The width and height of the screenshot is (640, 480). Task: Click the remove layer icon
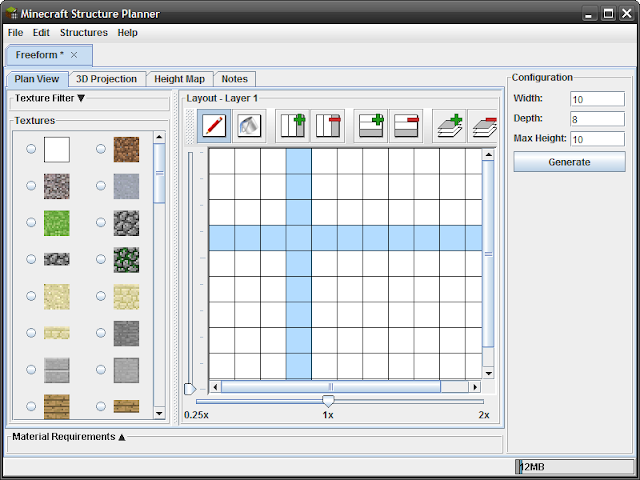point(483,126)
